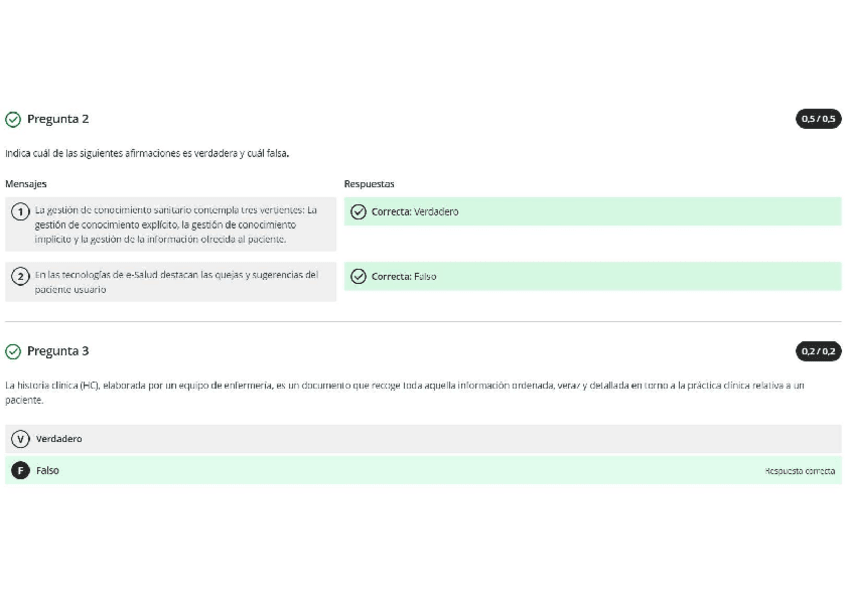Click the message about tecnologías de e-Salud
848x599 pixels.
pos(176,282)
